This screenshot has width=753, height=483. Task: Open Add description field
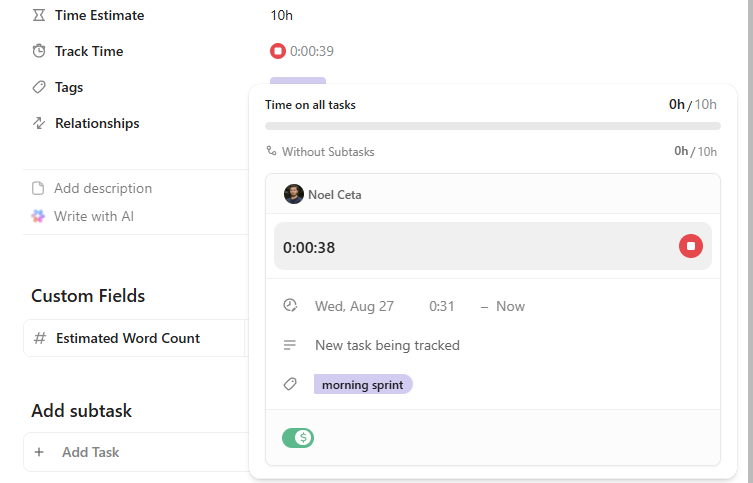click(x=103, y=188)
